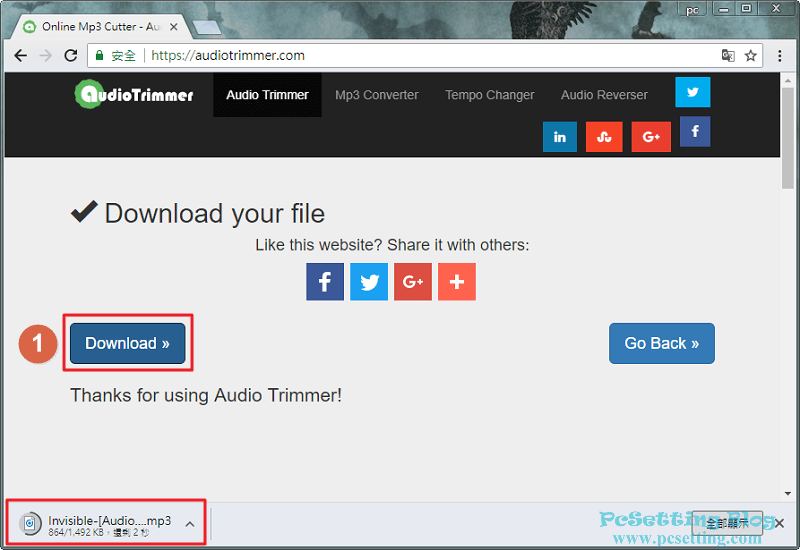
Task: Select the Audio Trimmer nav tab
Action: (x=267, y=95)
